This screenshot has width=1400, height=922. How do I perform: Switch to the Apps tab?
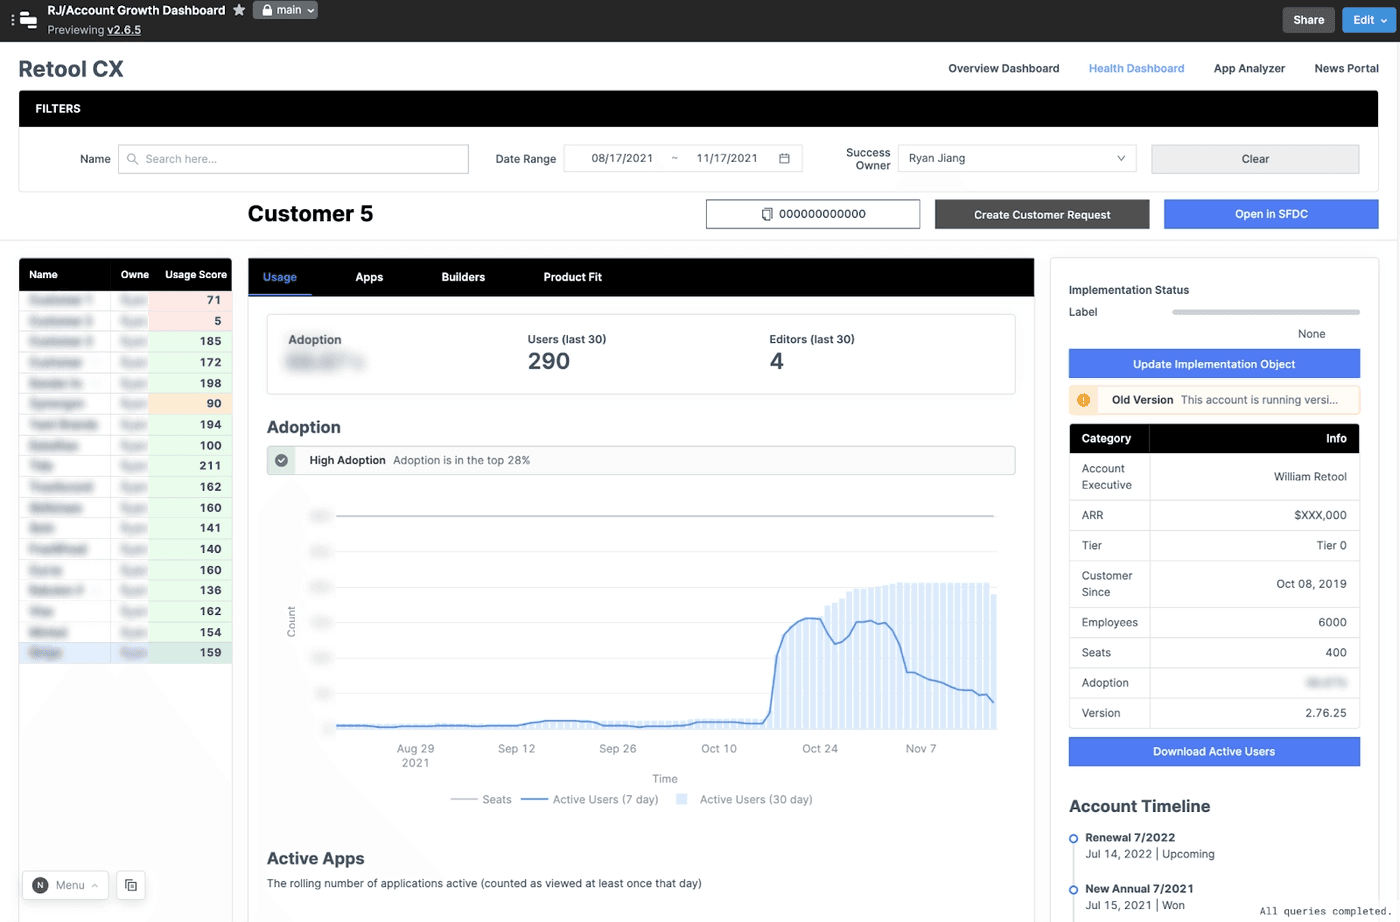point(369,277)
